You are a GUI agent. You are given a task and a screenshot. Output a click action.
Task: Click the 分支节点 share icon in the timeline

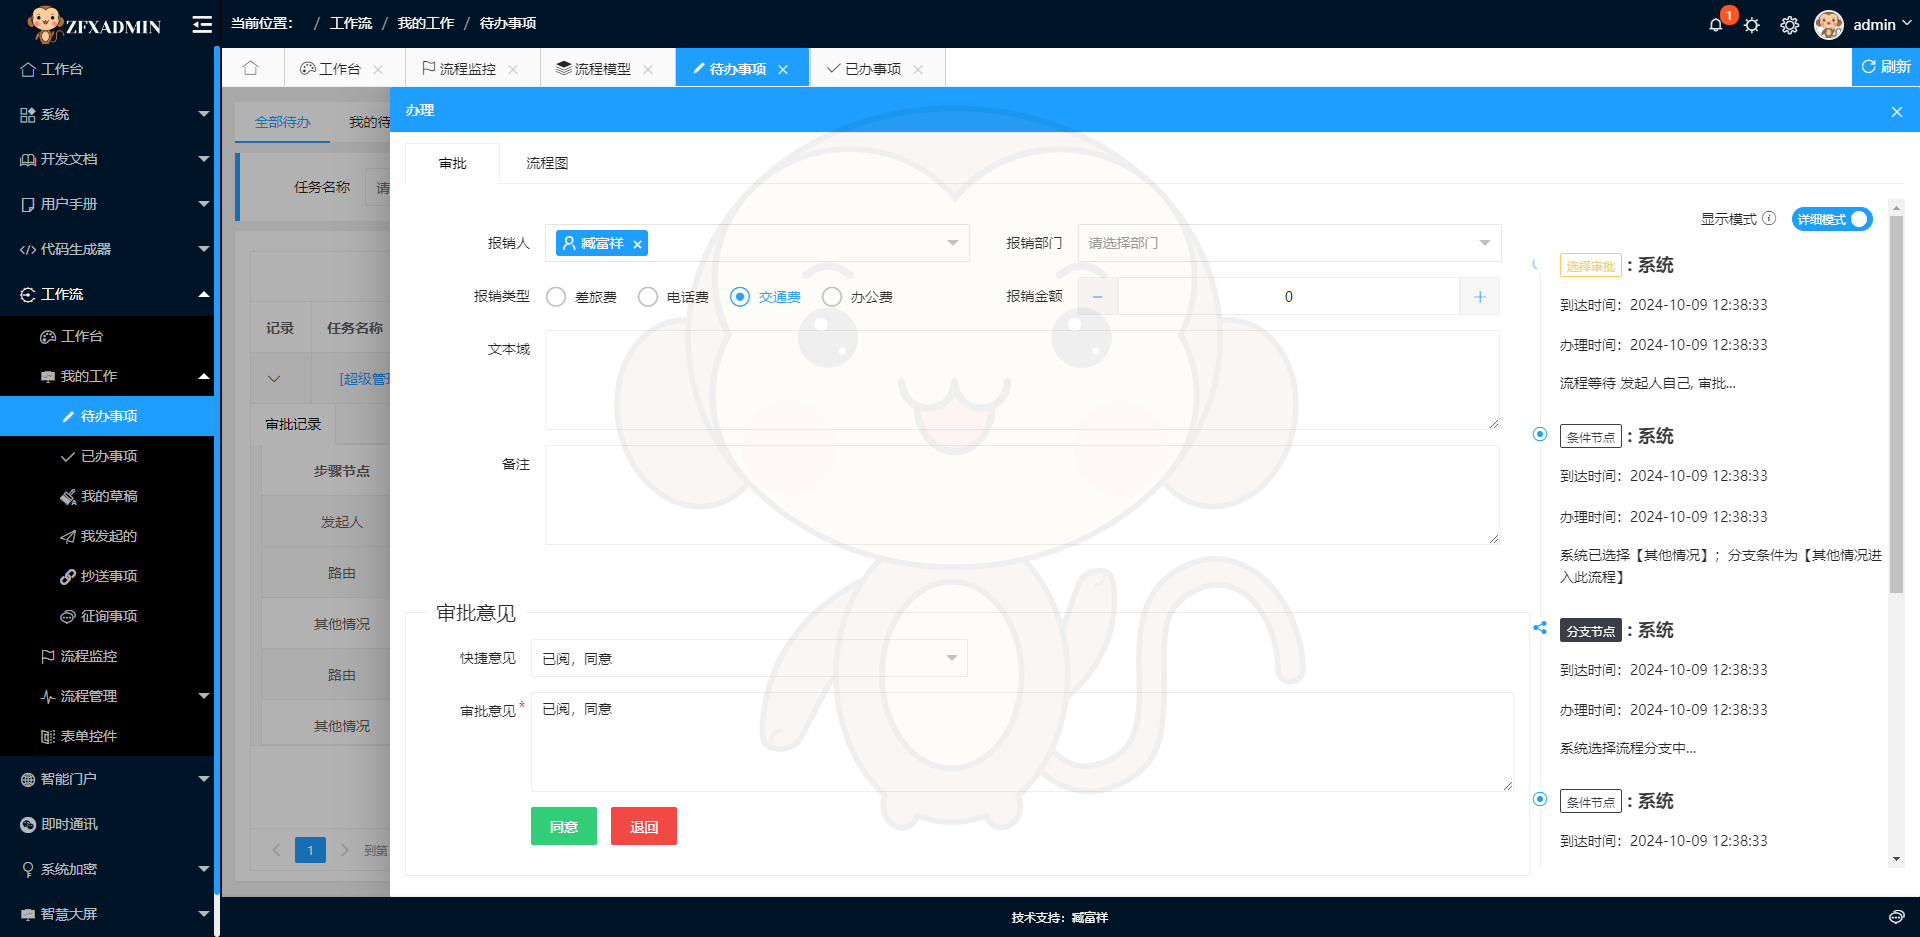click(1540, 628)
